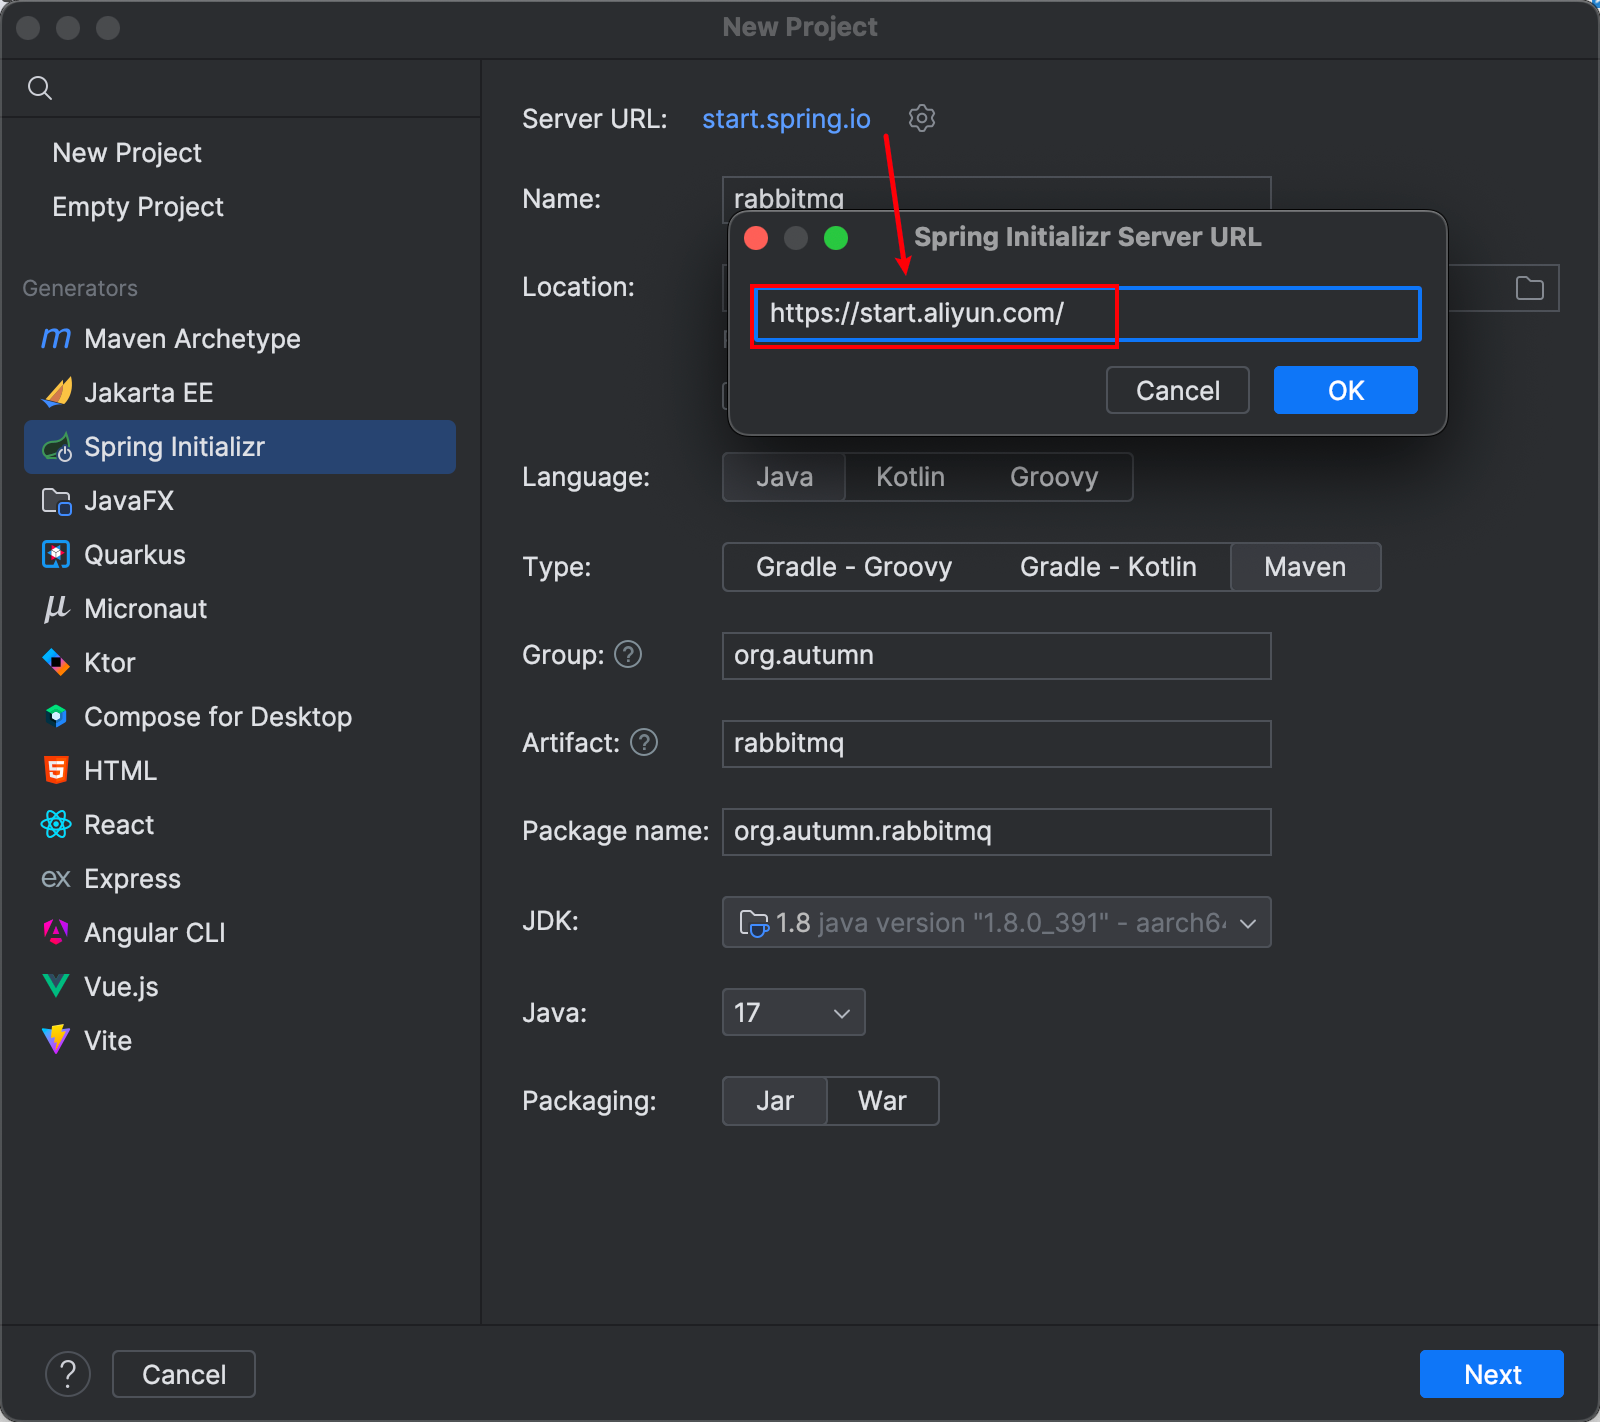Browse location with the folder icon
This screenshot has height=1422, width=1600.
click(1530, 288)
